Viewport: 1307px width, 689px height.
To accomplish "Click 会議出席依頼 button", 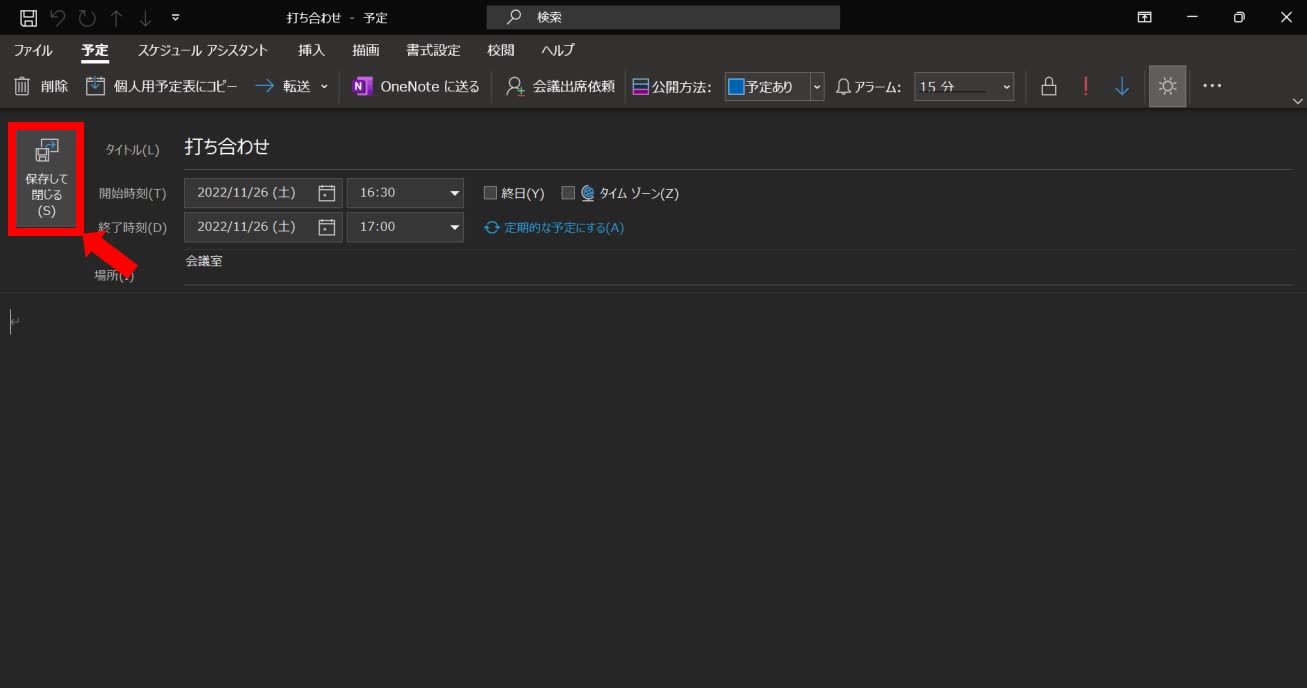I will pos(560,87).
